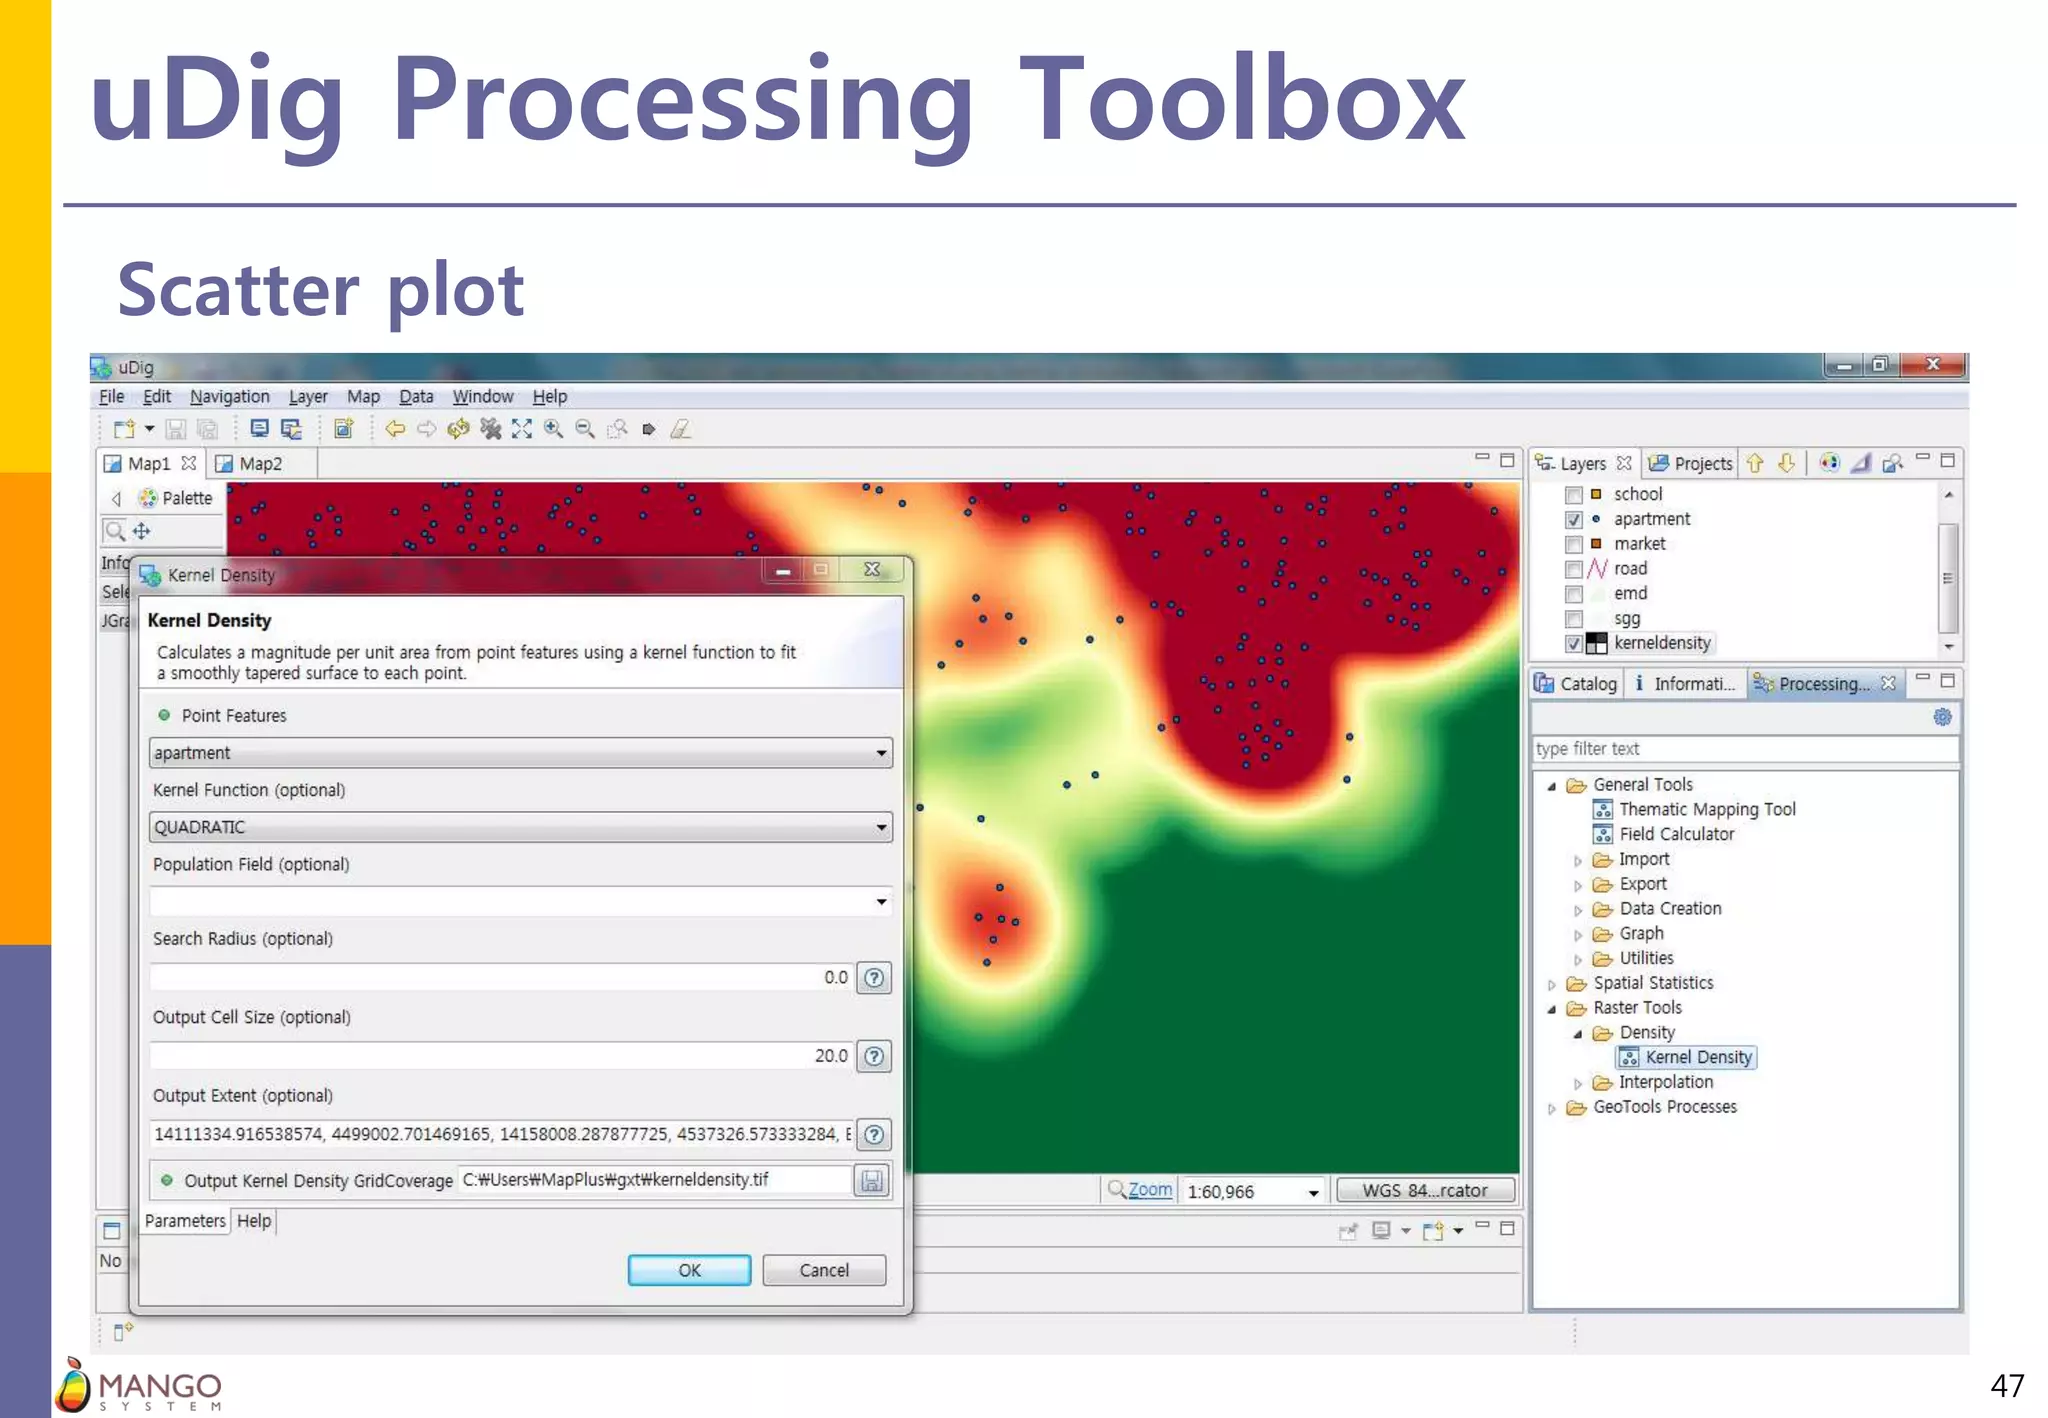Expand the Data Creation folder

pos(1578,910)
